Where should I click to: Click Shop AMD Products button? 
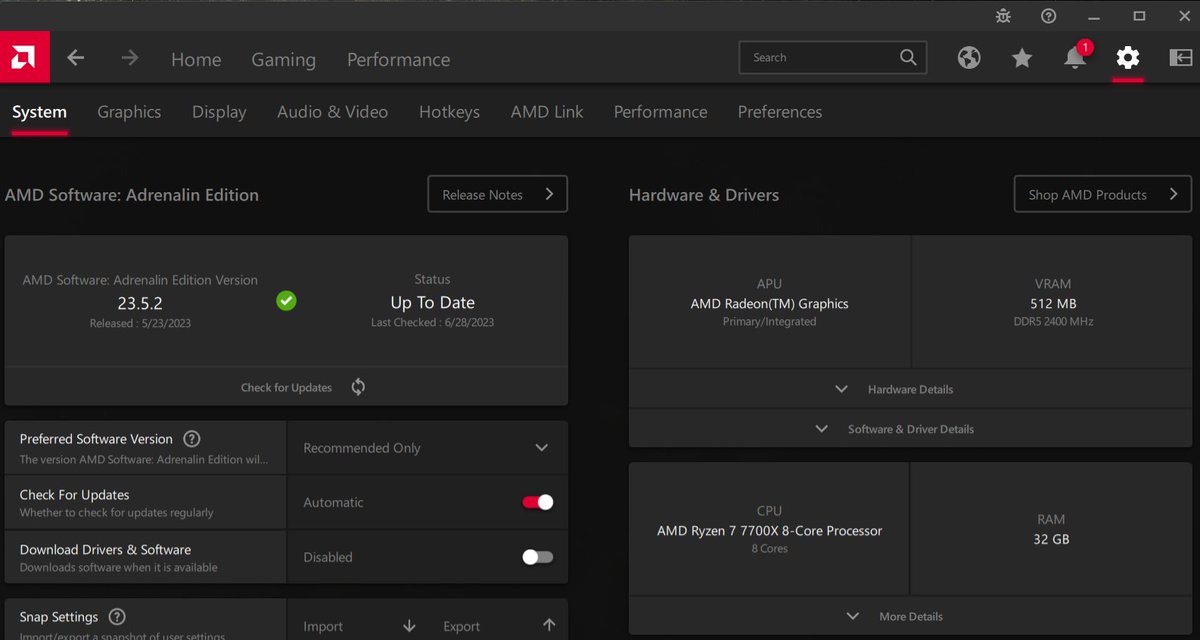tap(1103, 194)
